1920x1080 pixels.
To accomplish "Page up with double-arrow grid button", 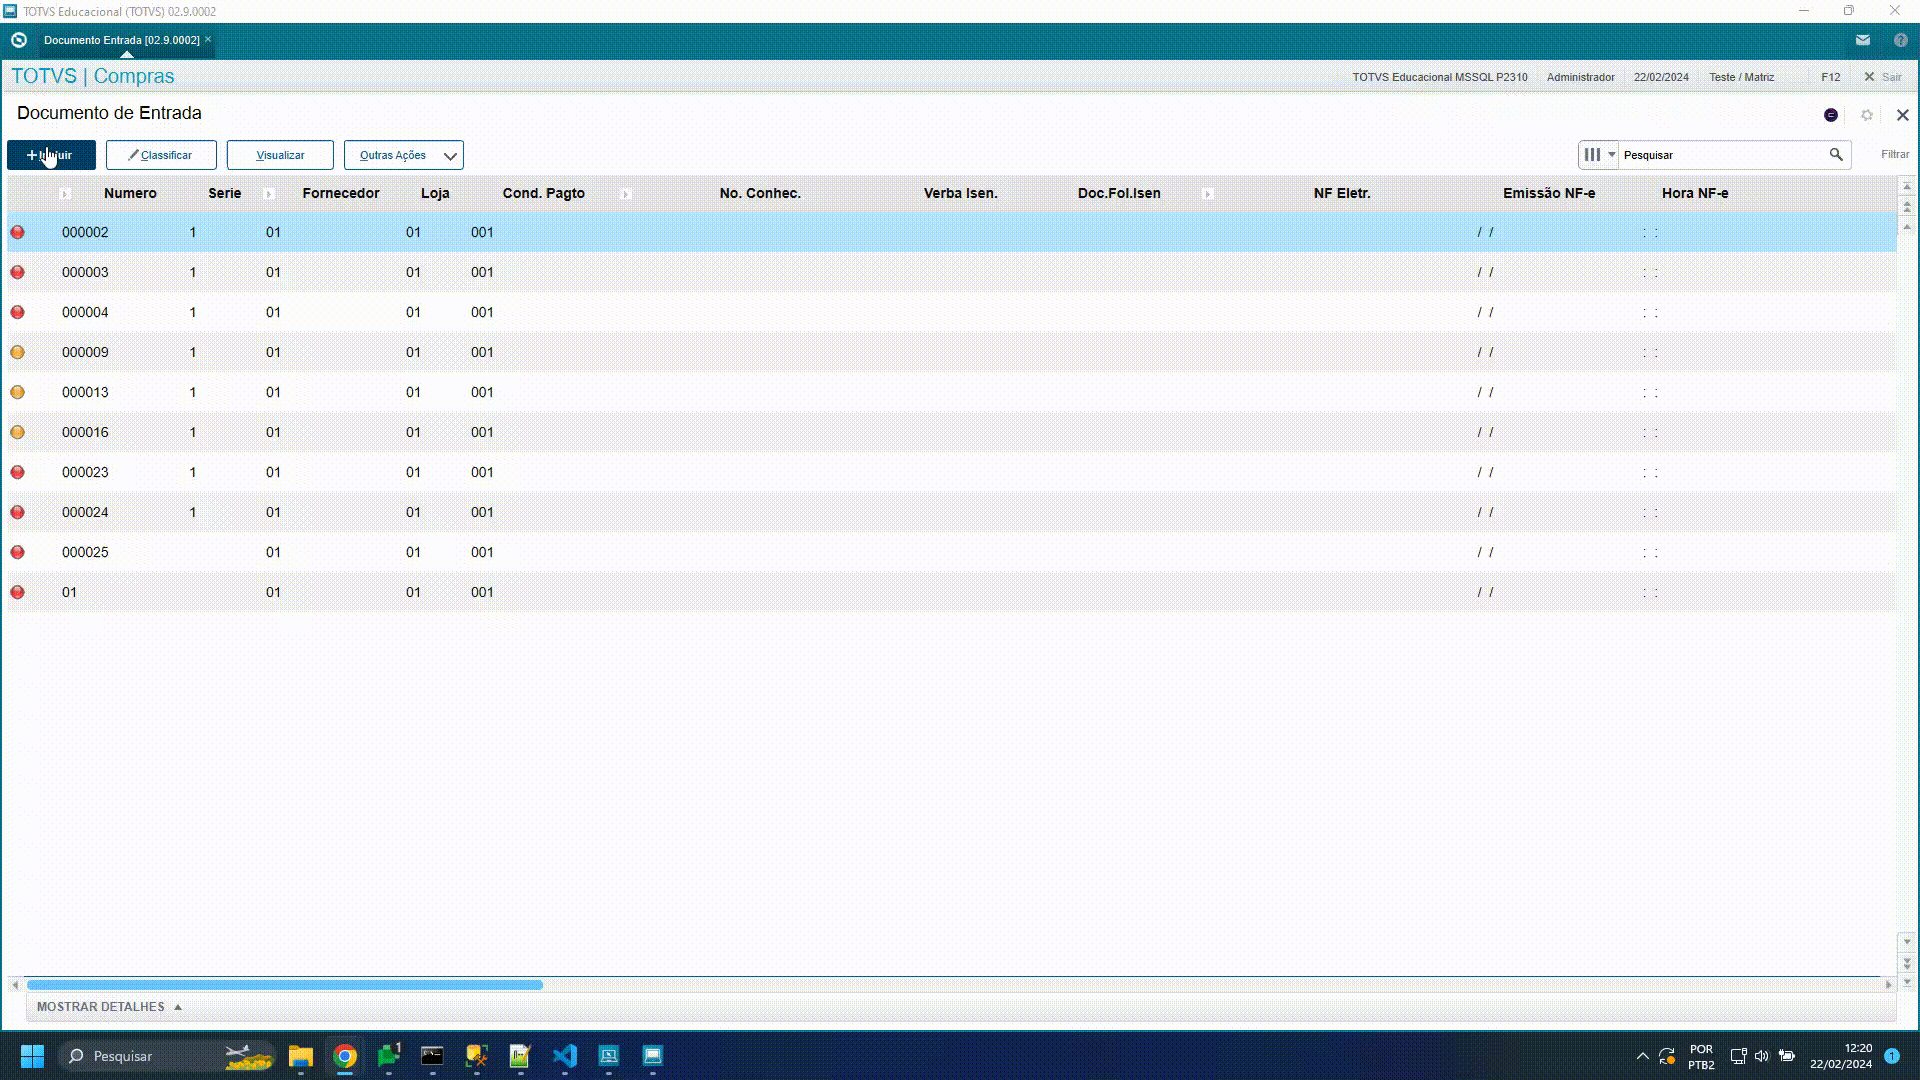I will click(x=1907, y=207).
